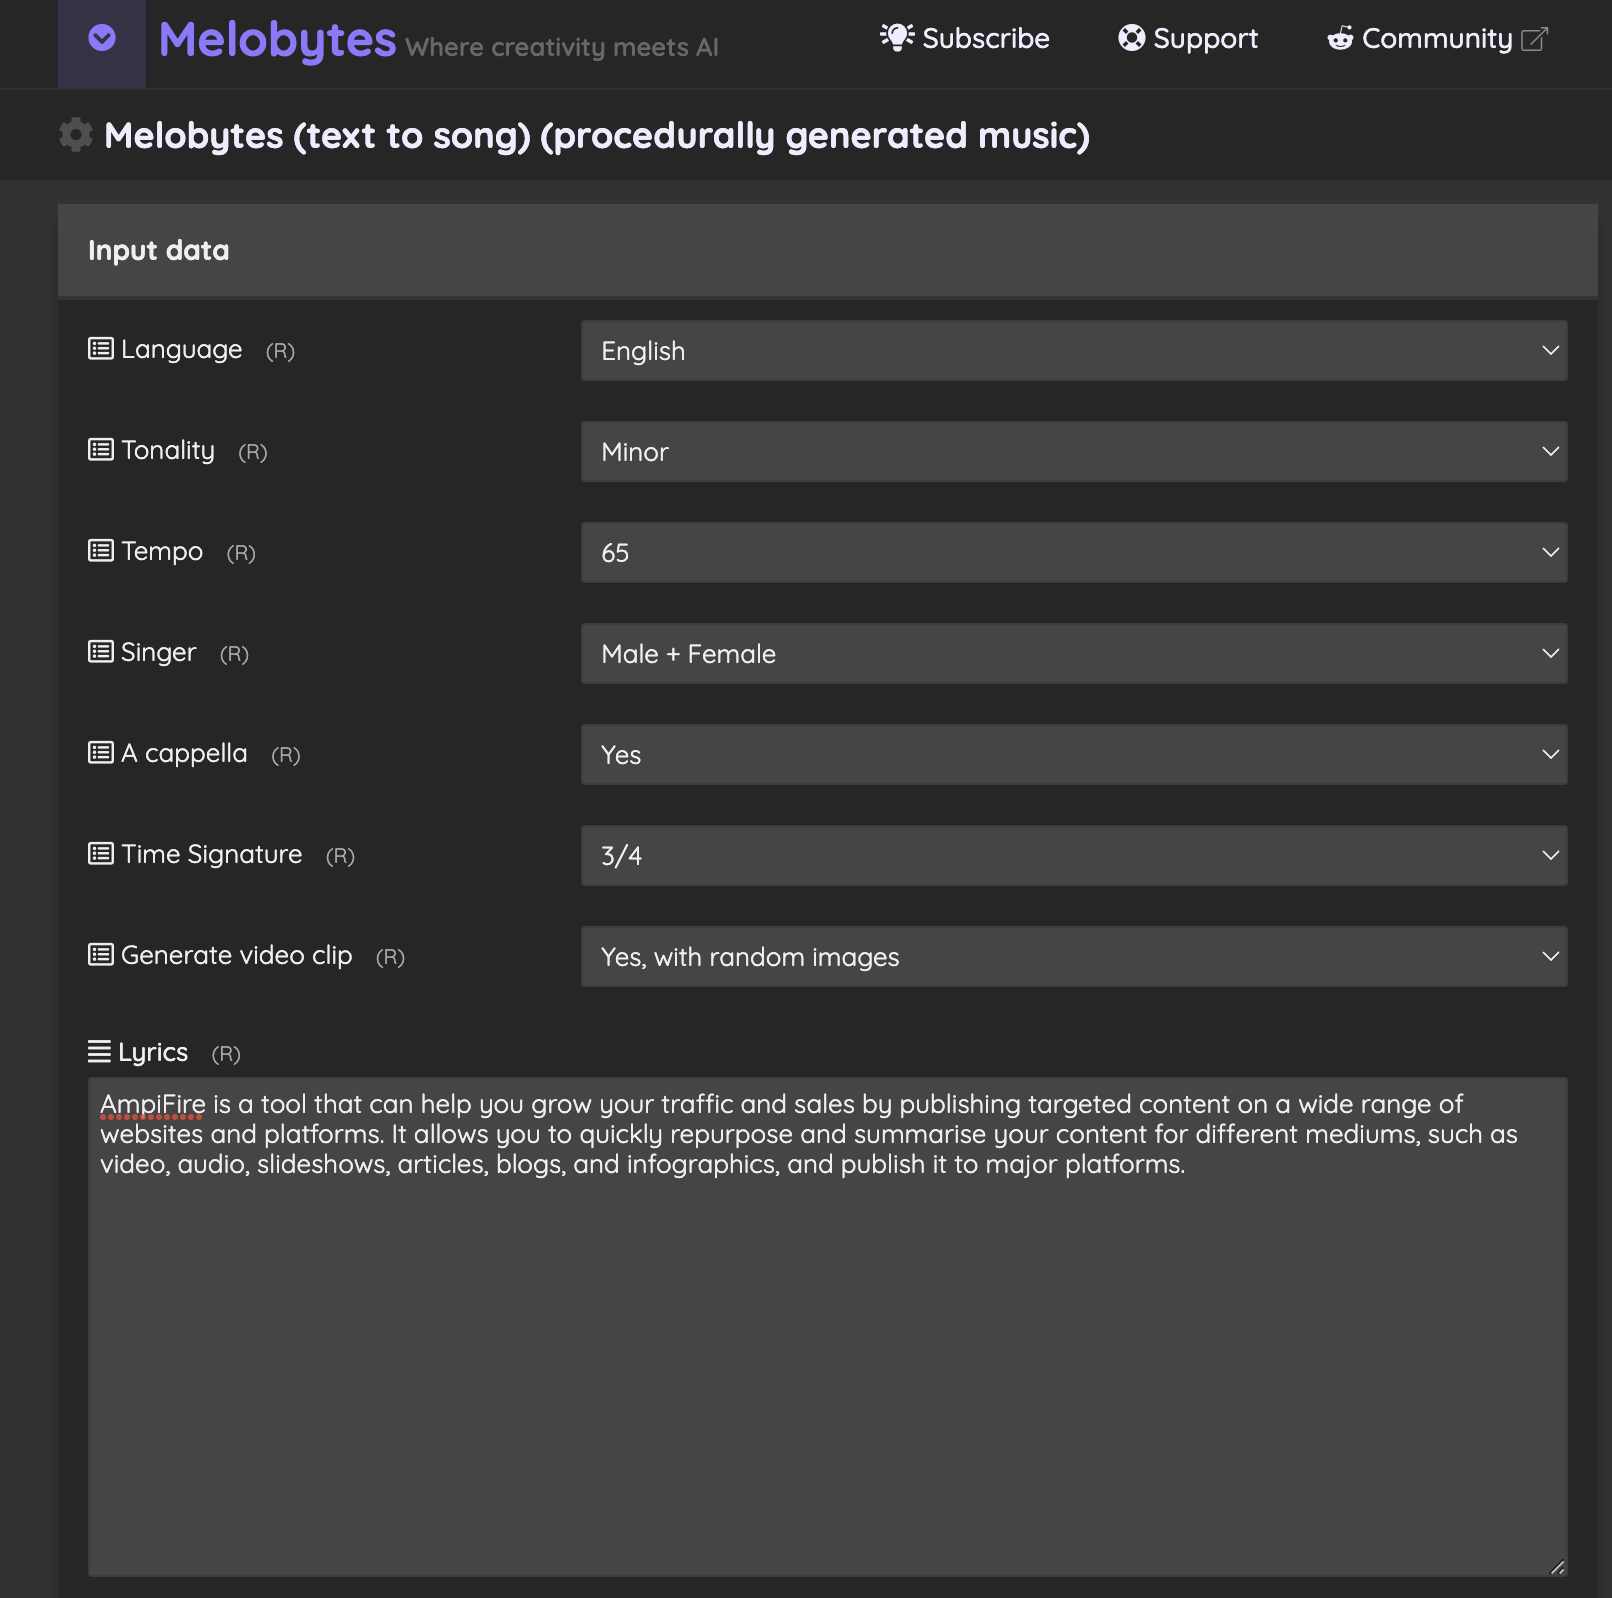Click the lines icon beside Lyrics label
Screen dimensions: 1612x1598
point(100,1052)
